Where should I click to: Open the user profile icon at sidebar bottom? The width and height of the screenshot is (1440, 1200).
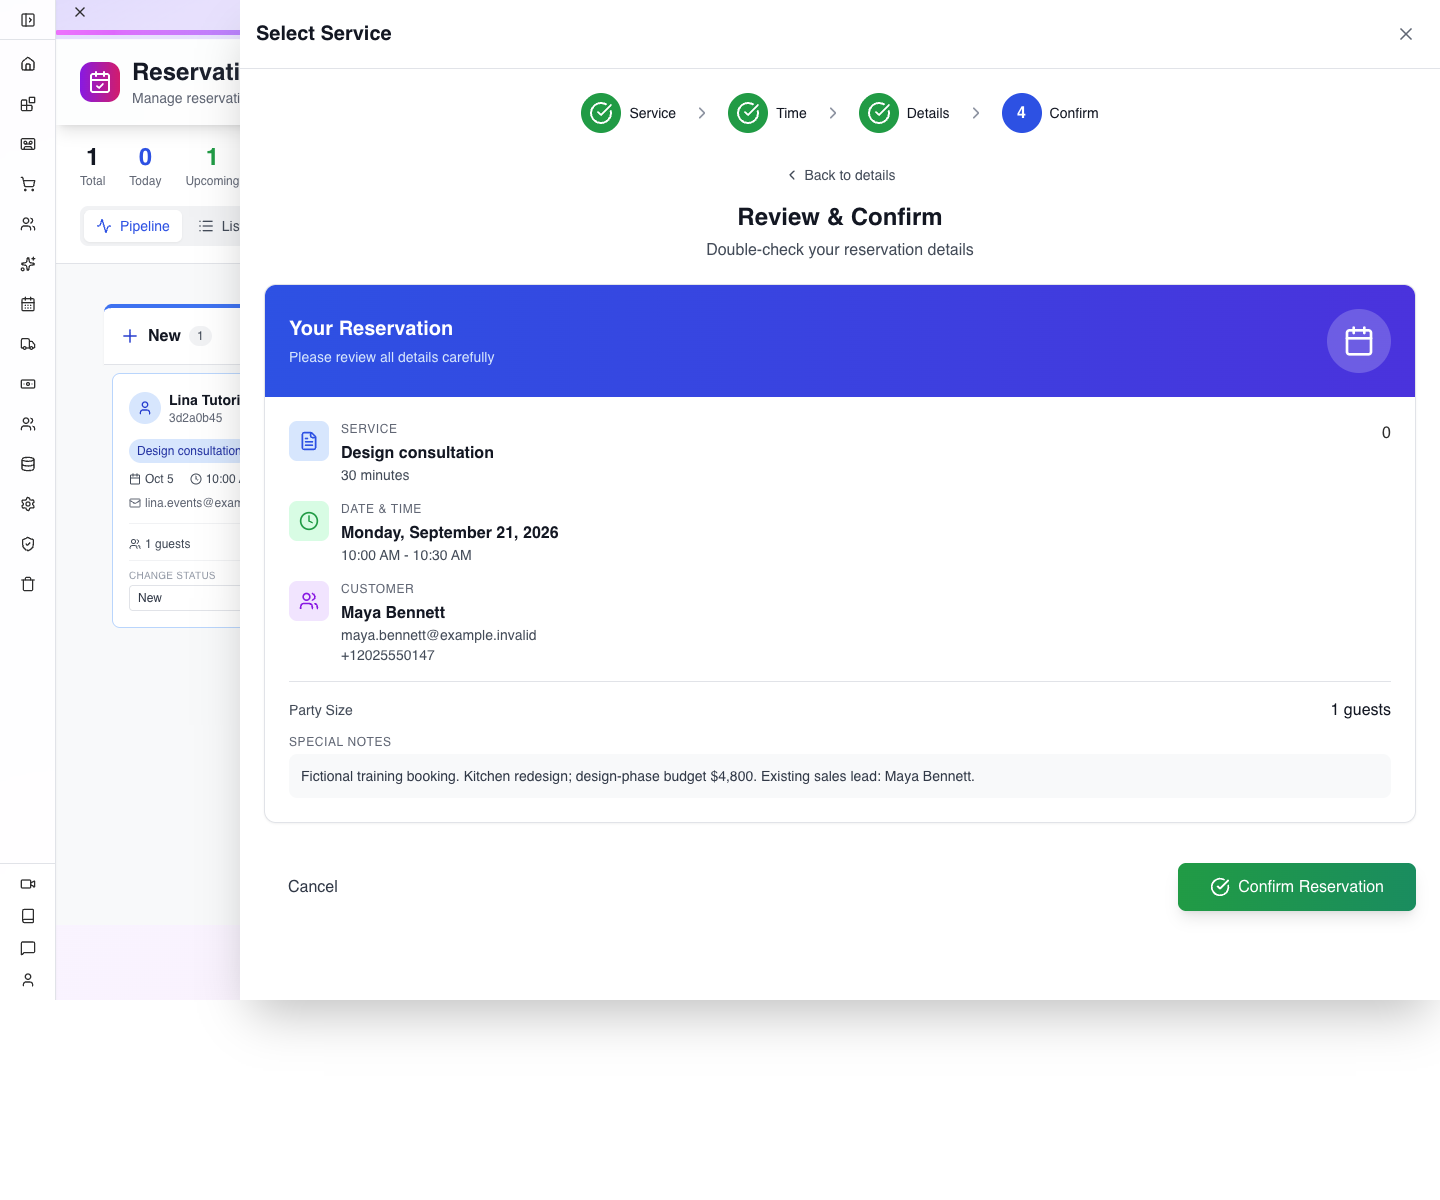pyautogui.click(x=28, y=980)
